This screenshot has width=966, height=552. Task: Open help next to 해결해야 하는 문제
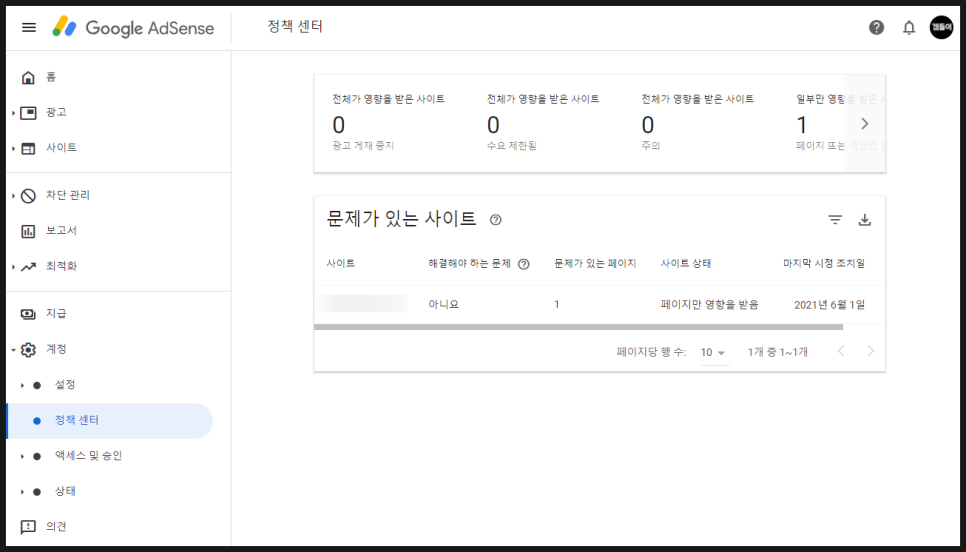(x=524, y=264)
